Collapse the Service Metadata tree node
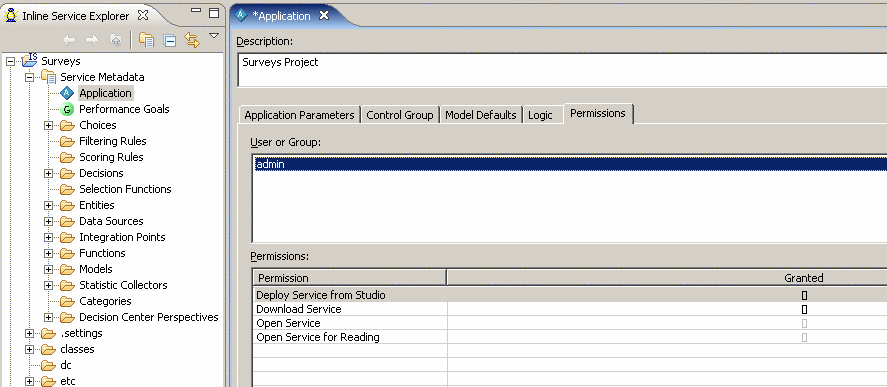 29,77
